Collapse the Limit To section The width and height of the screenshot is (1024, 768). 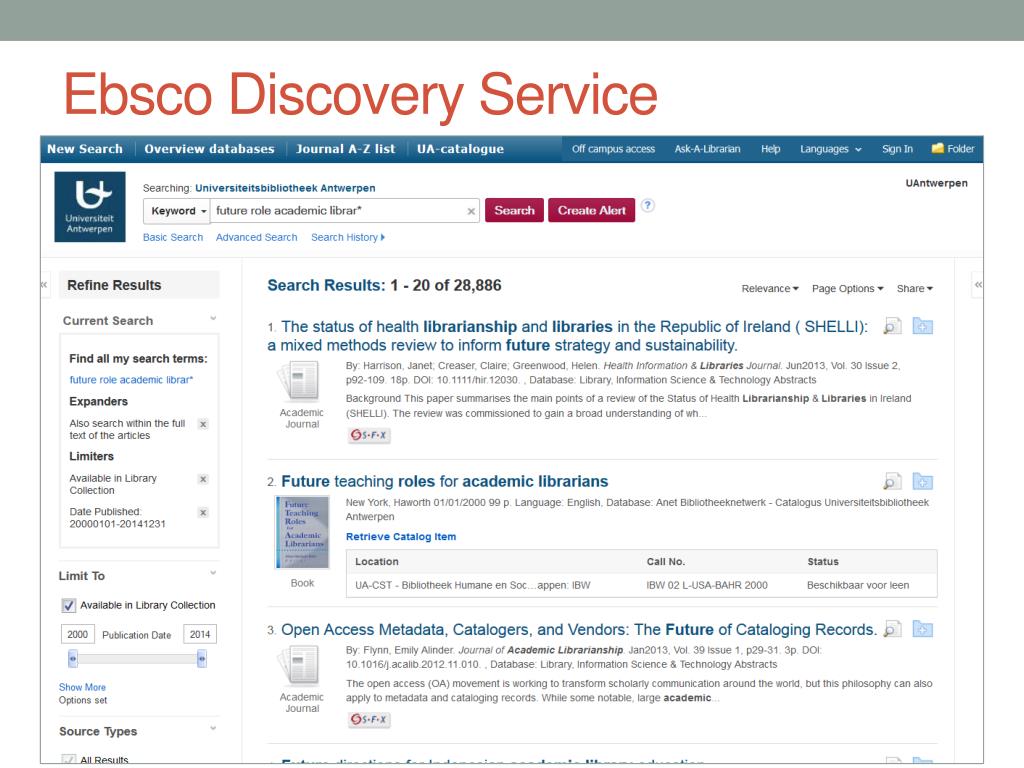click(x=213, y=573)
